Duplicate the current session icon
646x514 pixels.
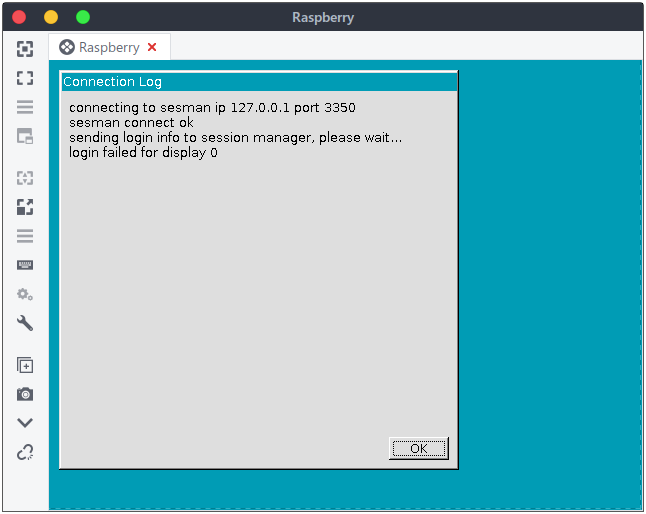(25, 365)
